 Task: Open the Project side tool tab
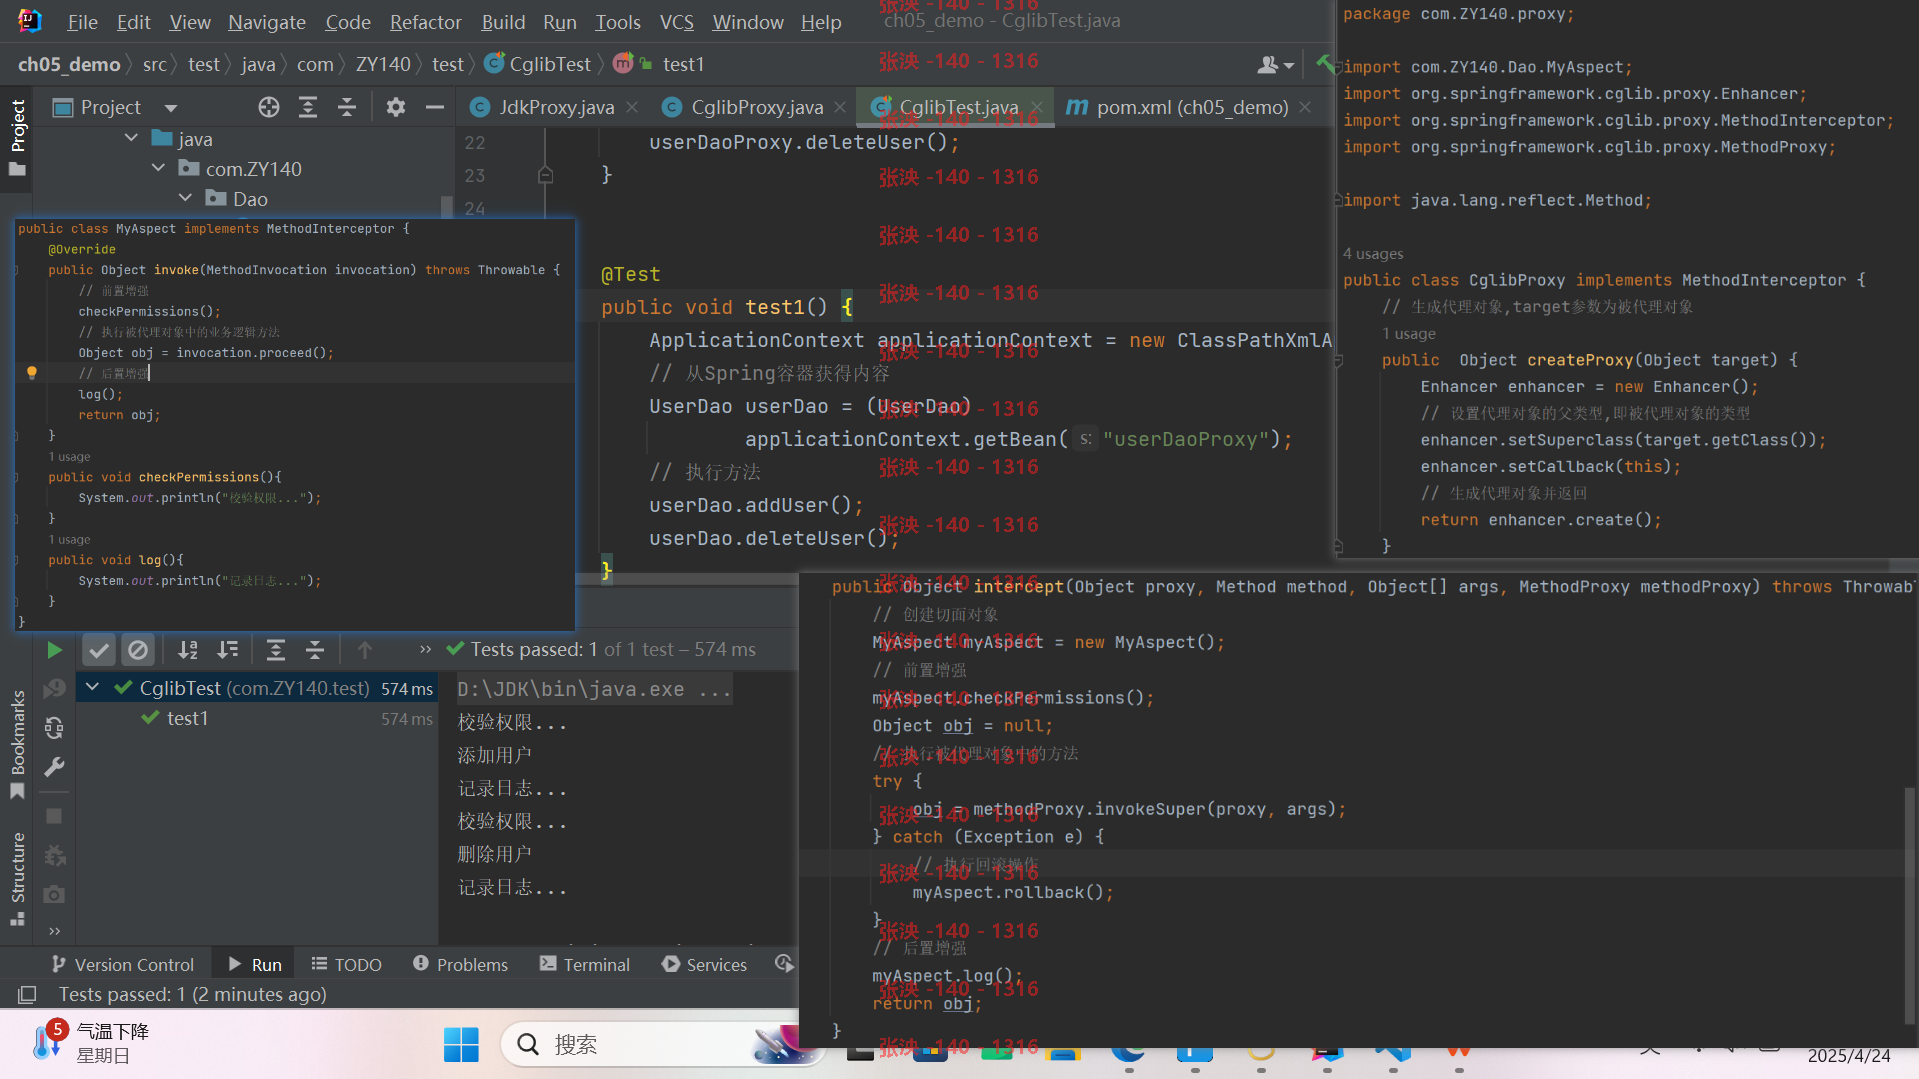point(17,137)
